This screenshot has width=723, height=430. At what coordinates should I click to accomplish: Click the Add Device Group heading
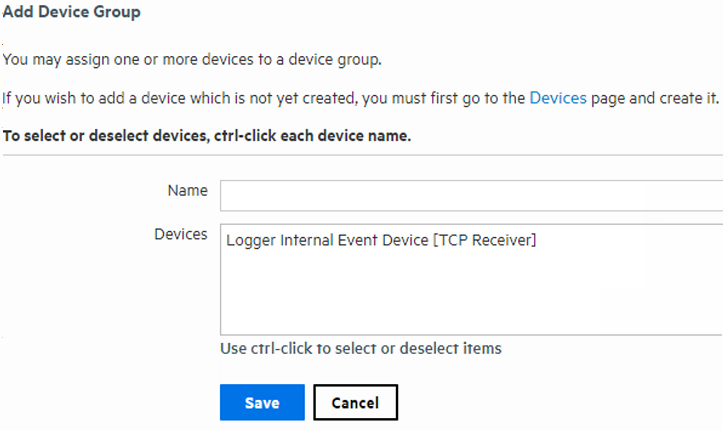[x=71, y=13]
